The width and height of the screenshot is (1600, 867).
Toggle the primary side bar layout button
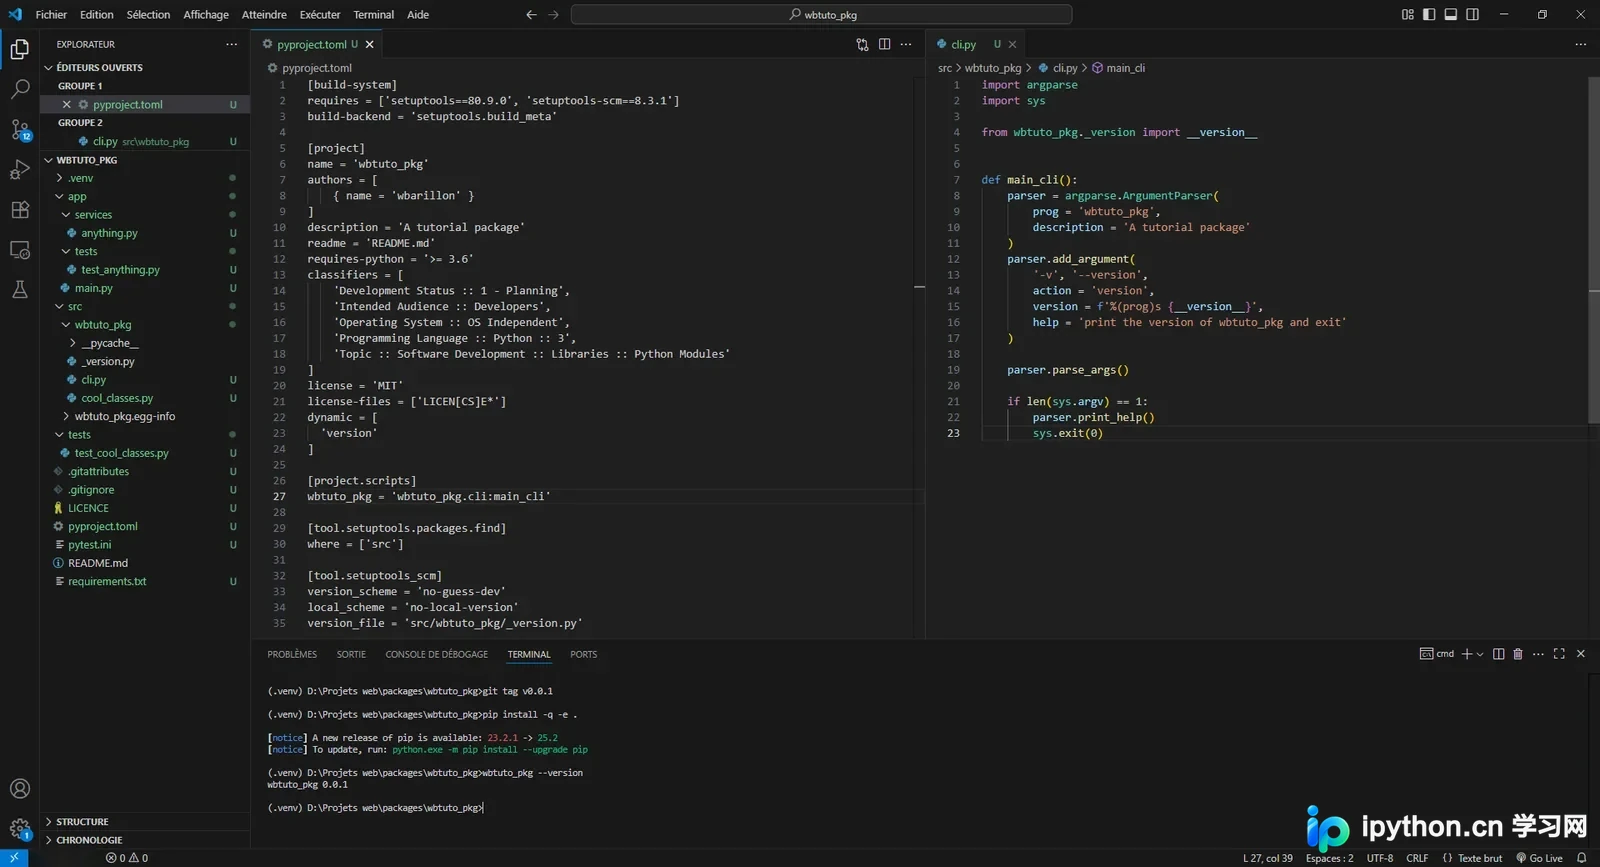1429,15
